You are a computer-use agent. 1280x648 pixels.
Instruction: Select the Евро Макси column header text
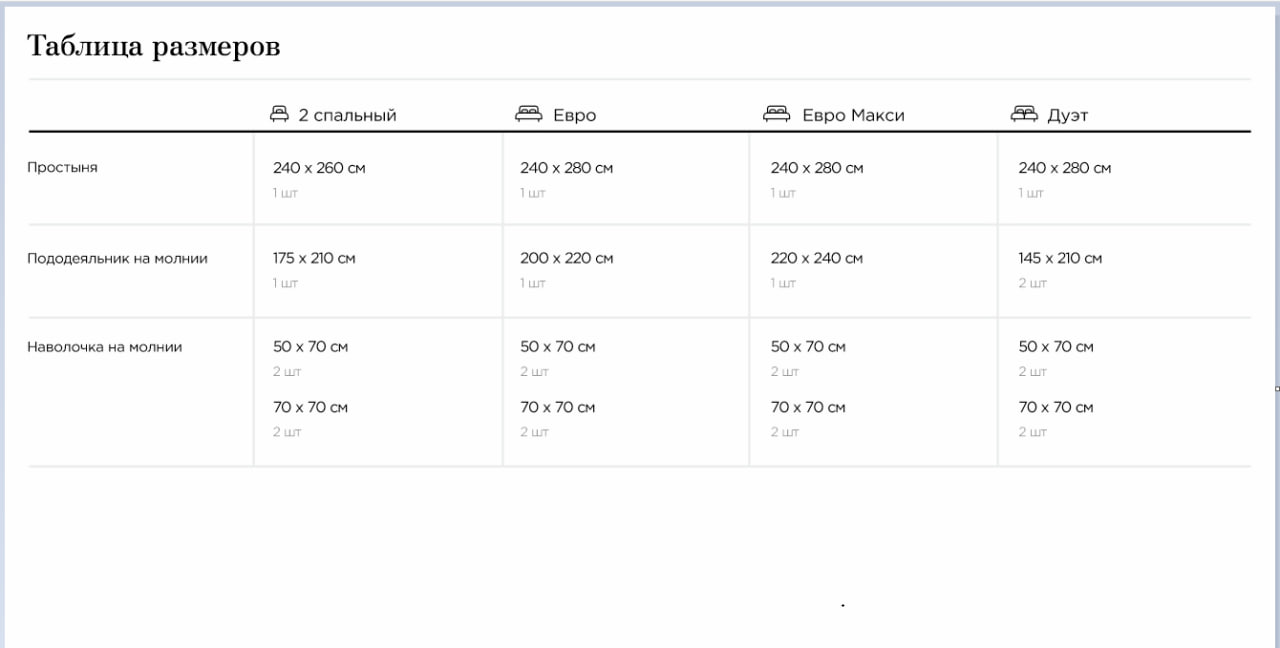(x=853, y=115)
